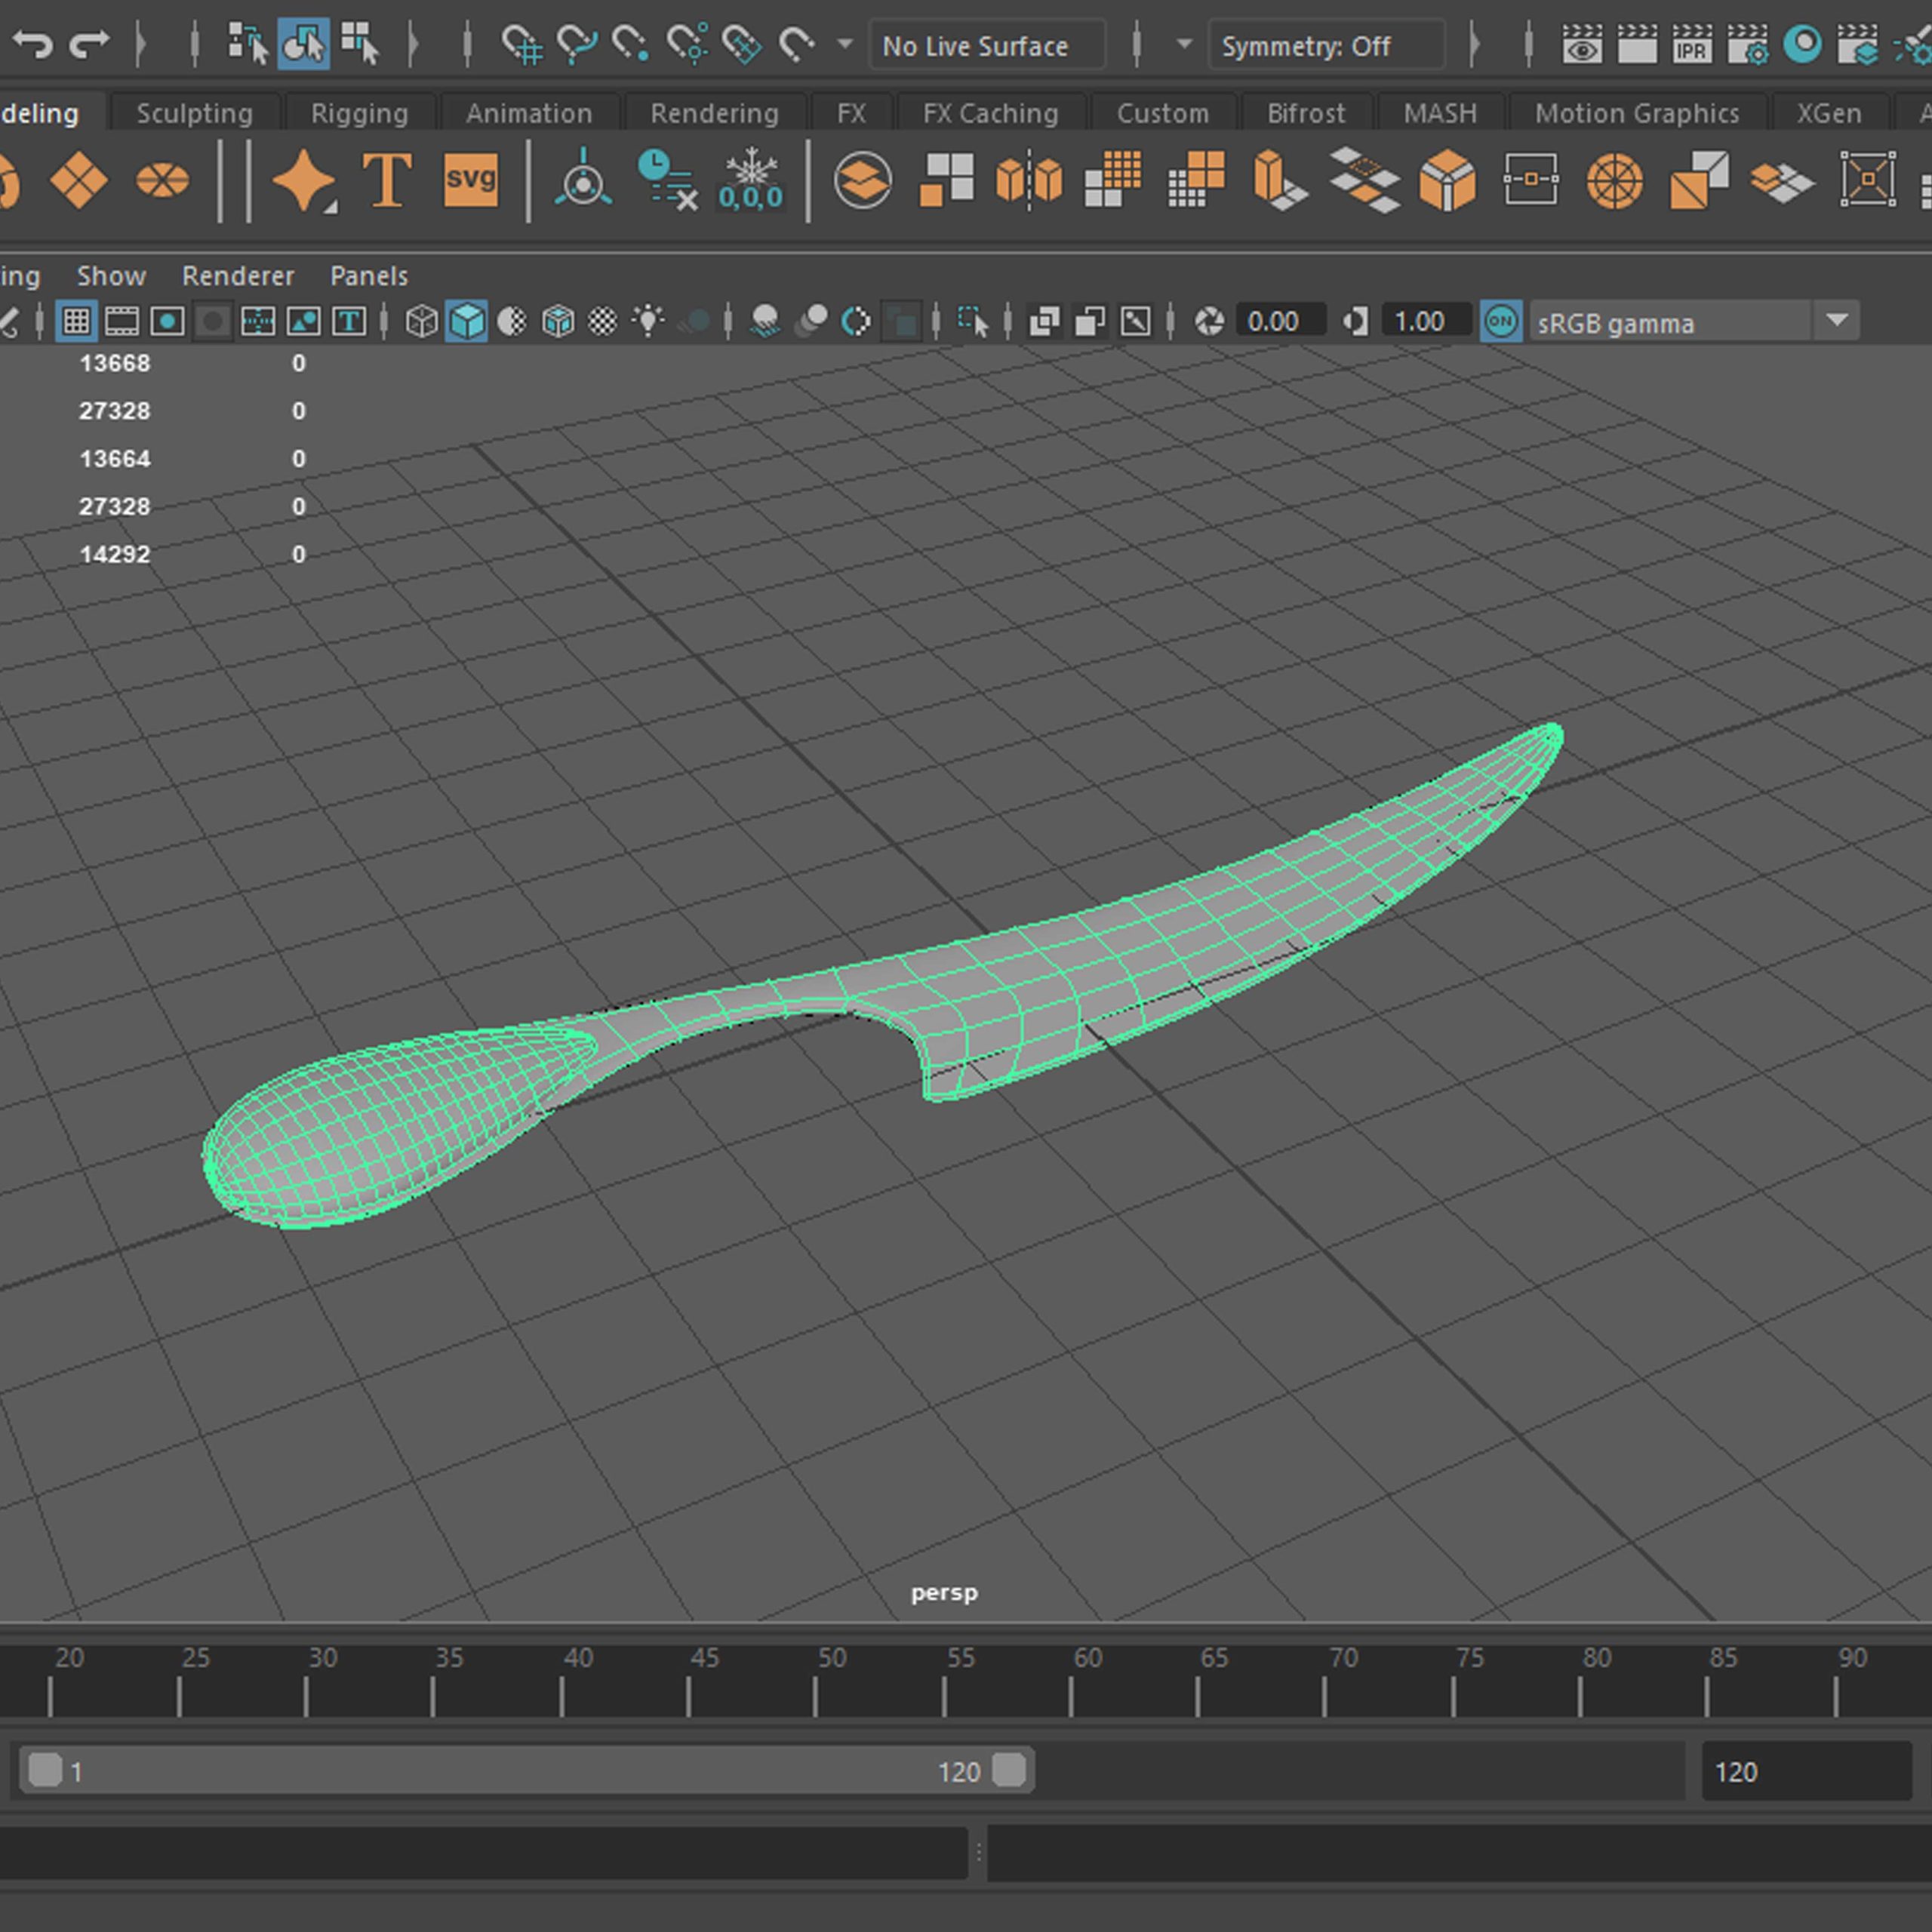Open the Symmetry: Off combo box

tap(1326, 46)
